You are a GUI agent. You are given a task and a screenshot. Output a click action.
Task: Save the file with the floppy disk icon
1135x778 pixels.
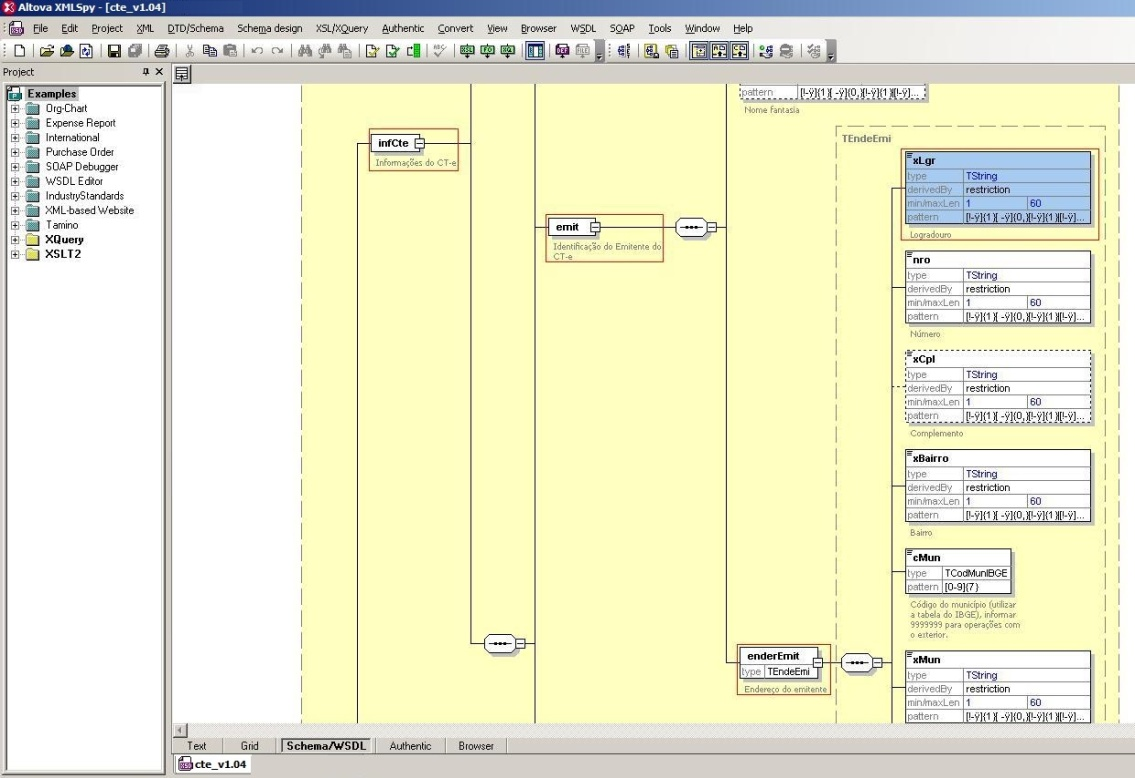point(113,49)
